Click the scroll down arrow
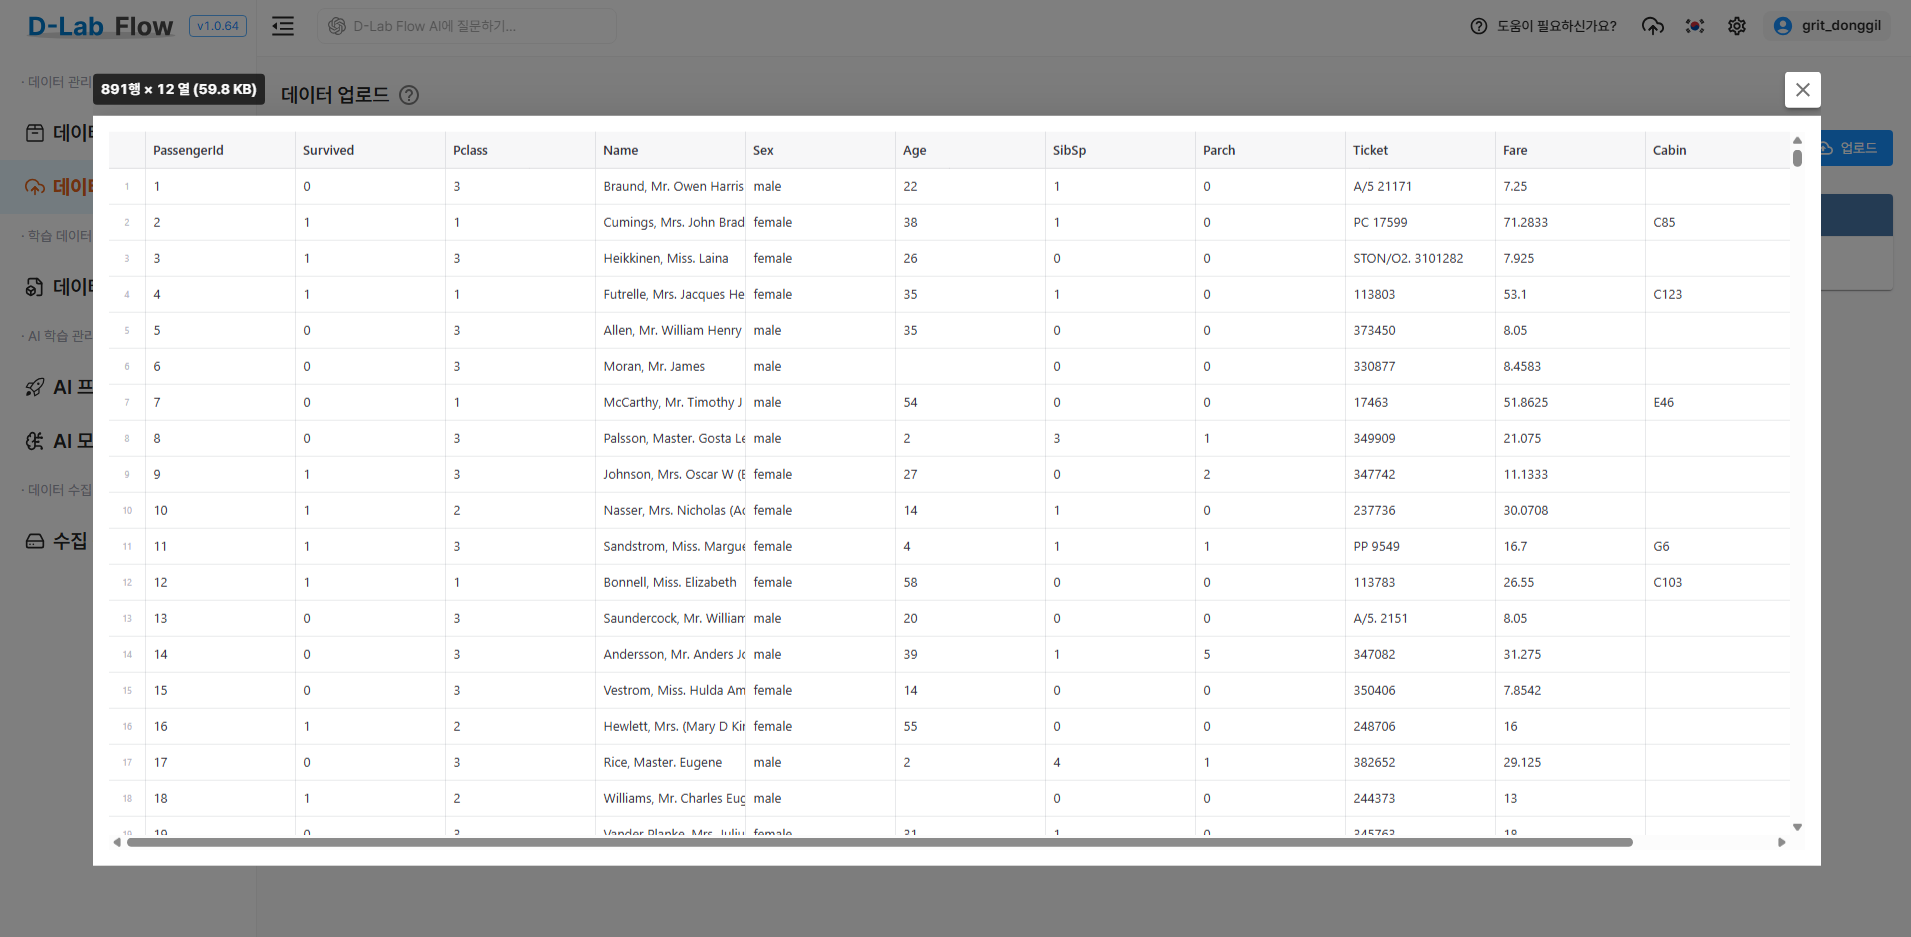 (x=1797, y=827)
